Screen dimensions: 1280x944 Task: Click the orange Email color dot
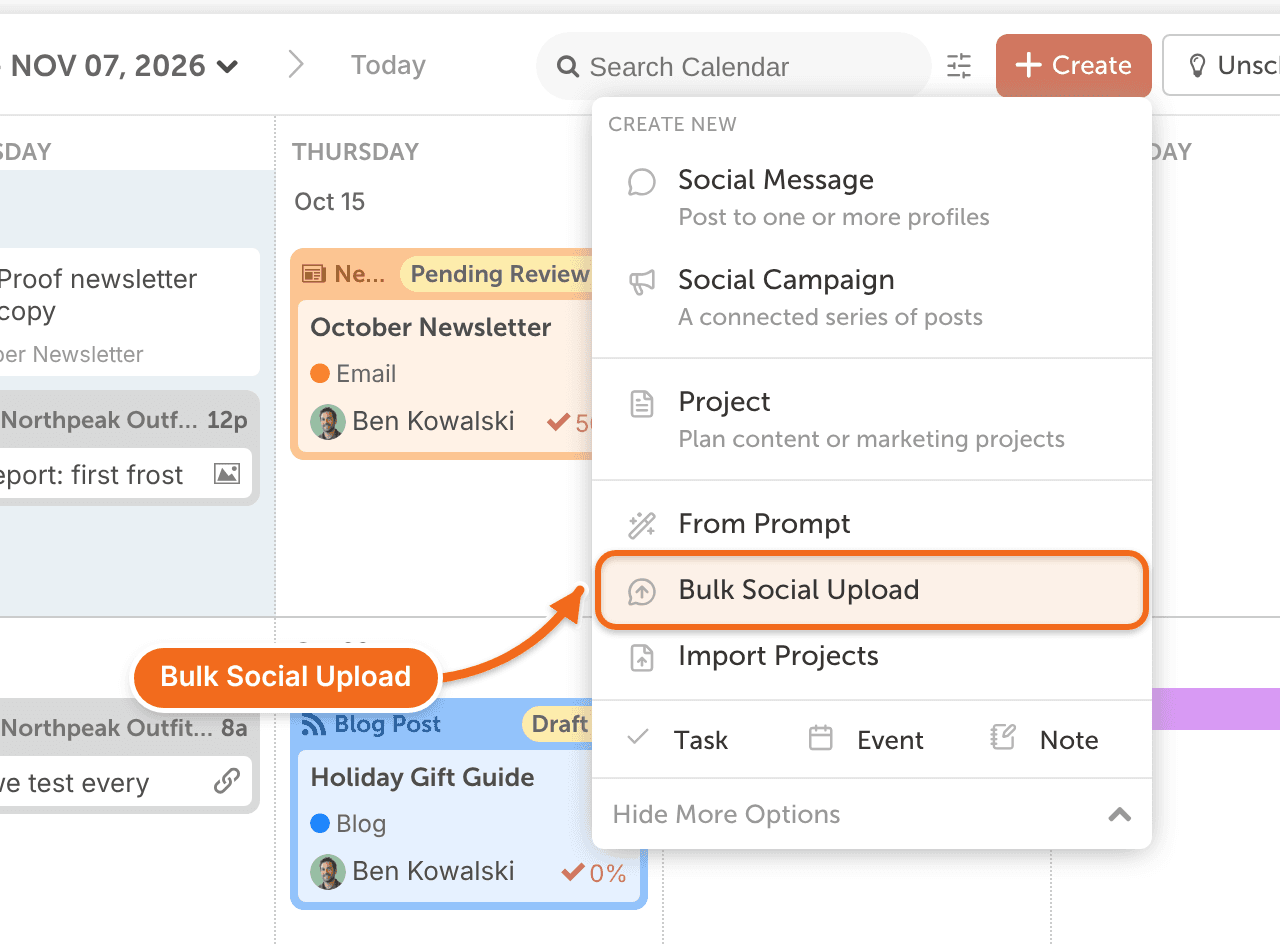320,374
